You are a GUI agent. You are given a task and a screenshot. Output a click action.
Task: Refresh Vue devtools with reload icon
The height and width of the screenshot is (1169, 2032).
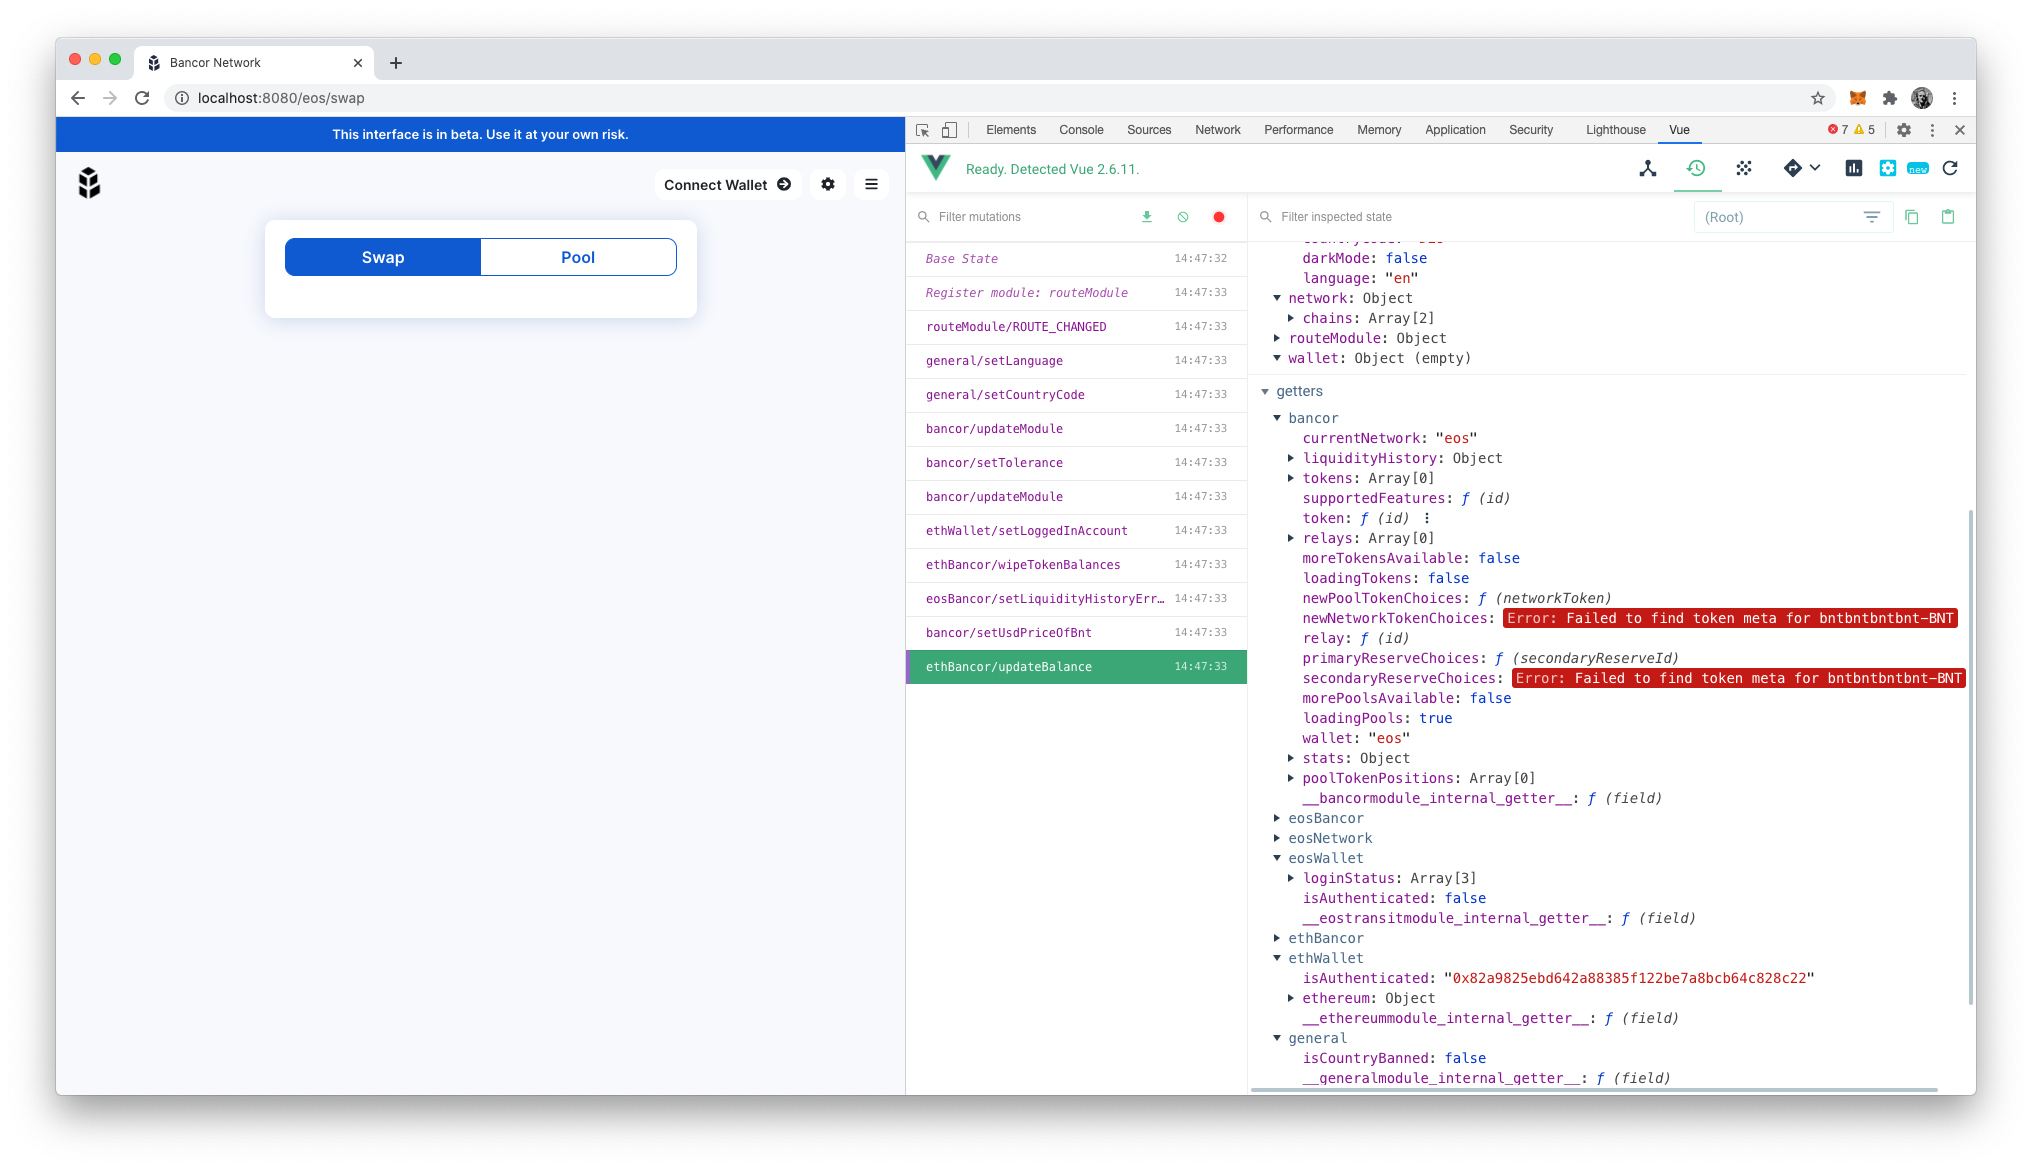pyautogui.click(x=1950, y=168)
